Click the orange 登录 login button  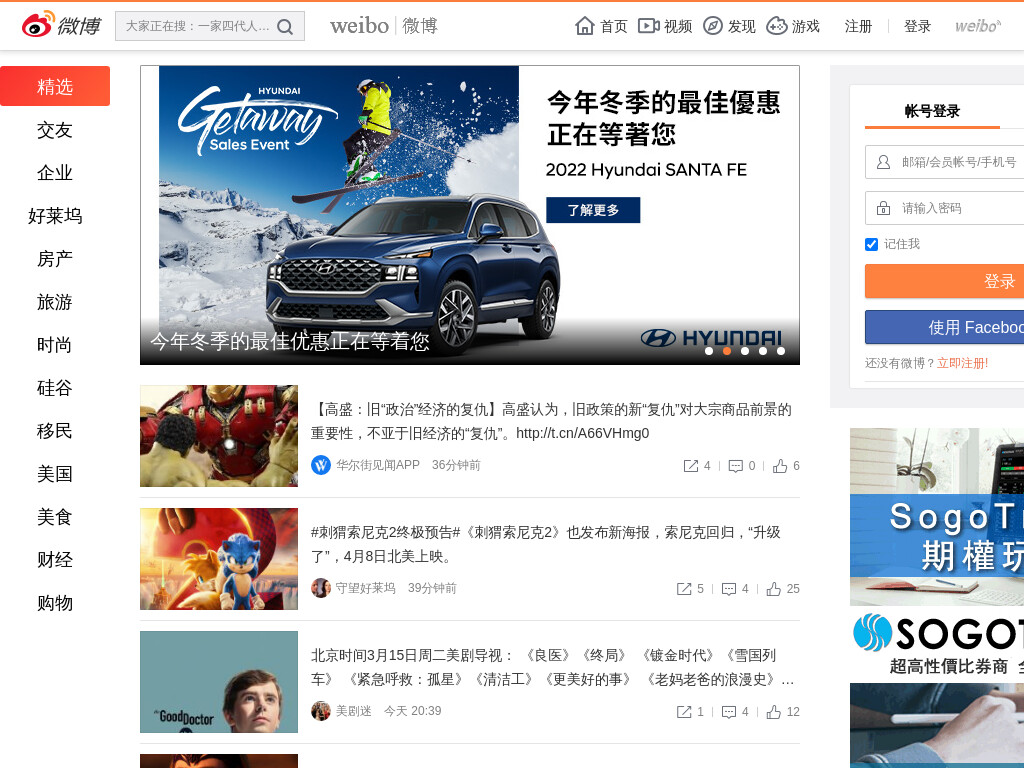944,281
